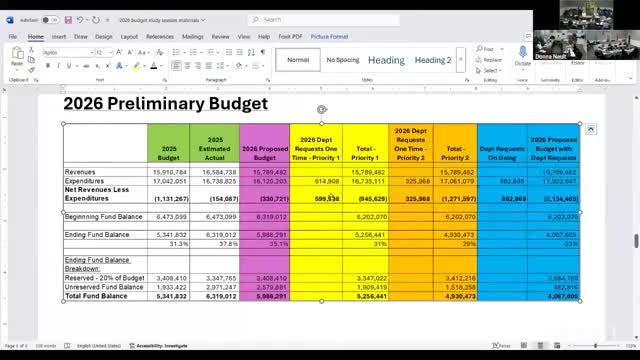640x360 pixels.
Task: Click the Decrease Indent icon
Action: [229, 52]
